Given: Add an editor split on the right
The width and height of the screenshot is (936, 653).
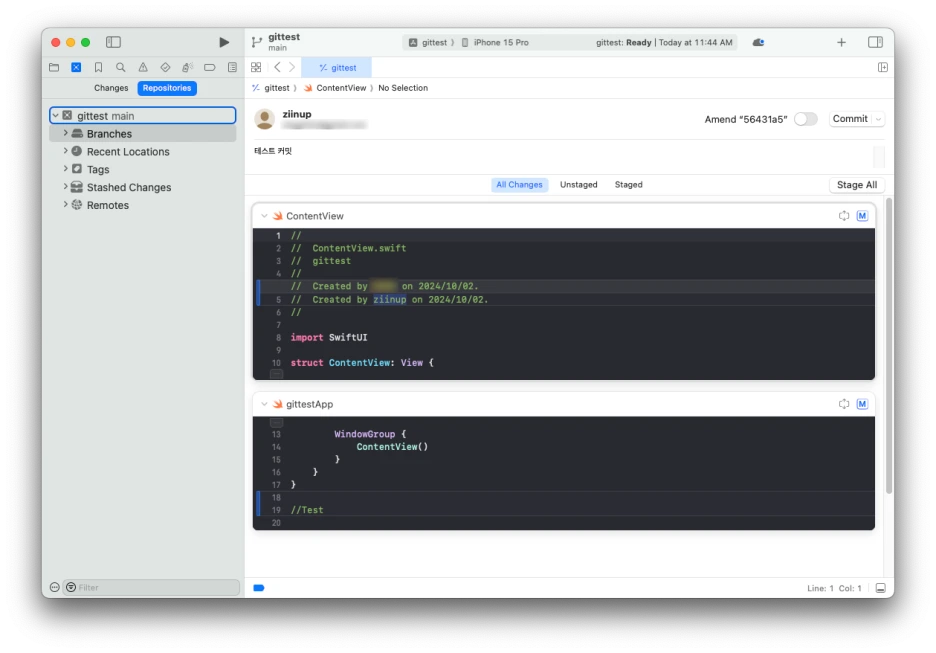Looking at the screenshot, I should [883, 67].
